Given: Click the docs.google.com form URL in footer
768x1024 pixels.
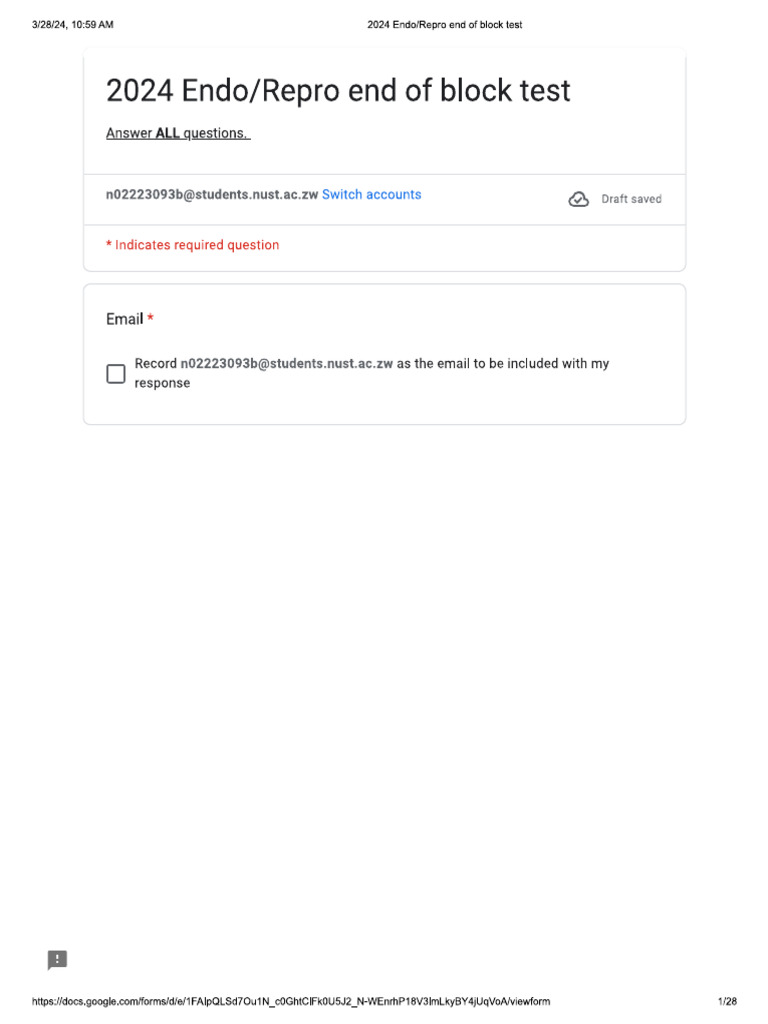Looking at the screenshot, I should [291, 1001].
